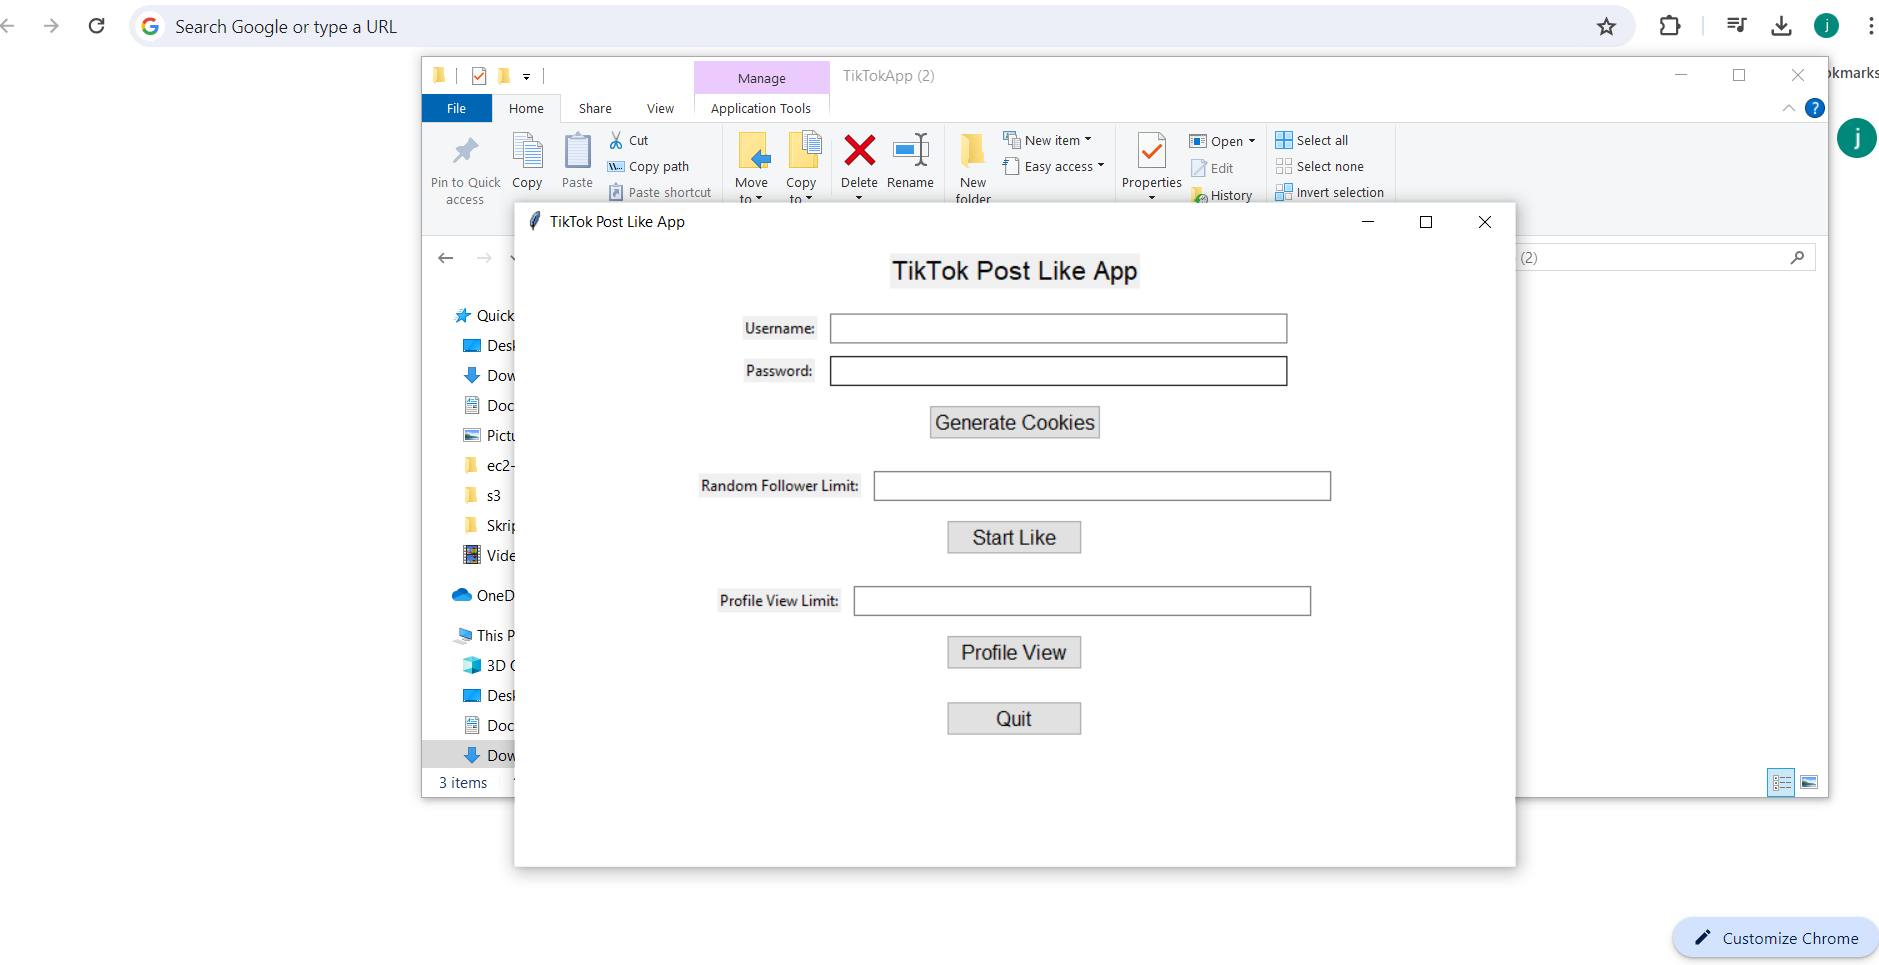Click the Quit button

(1014, 718)
